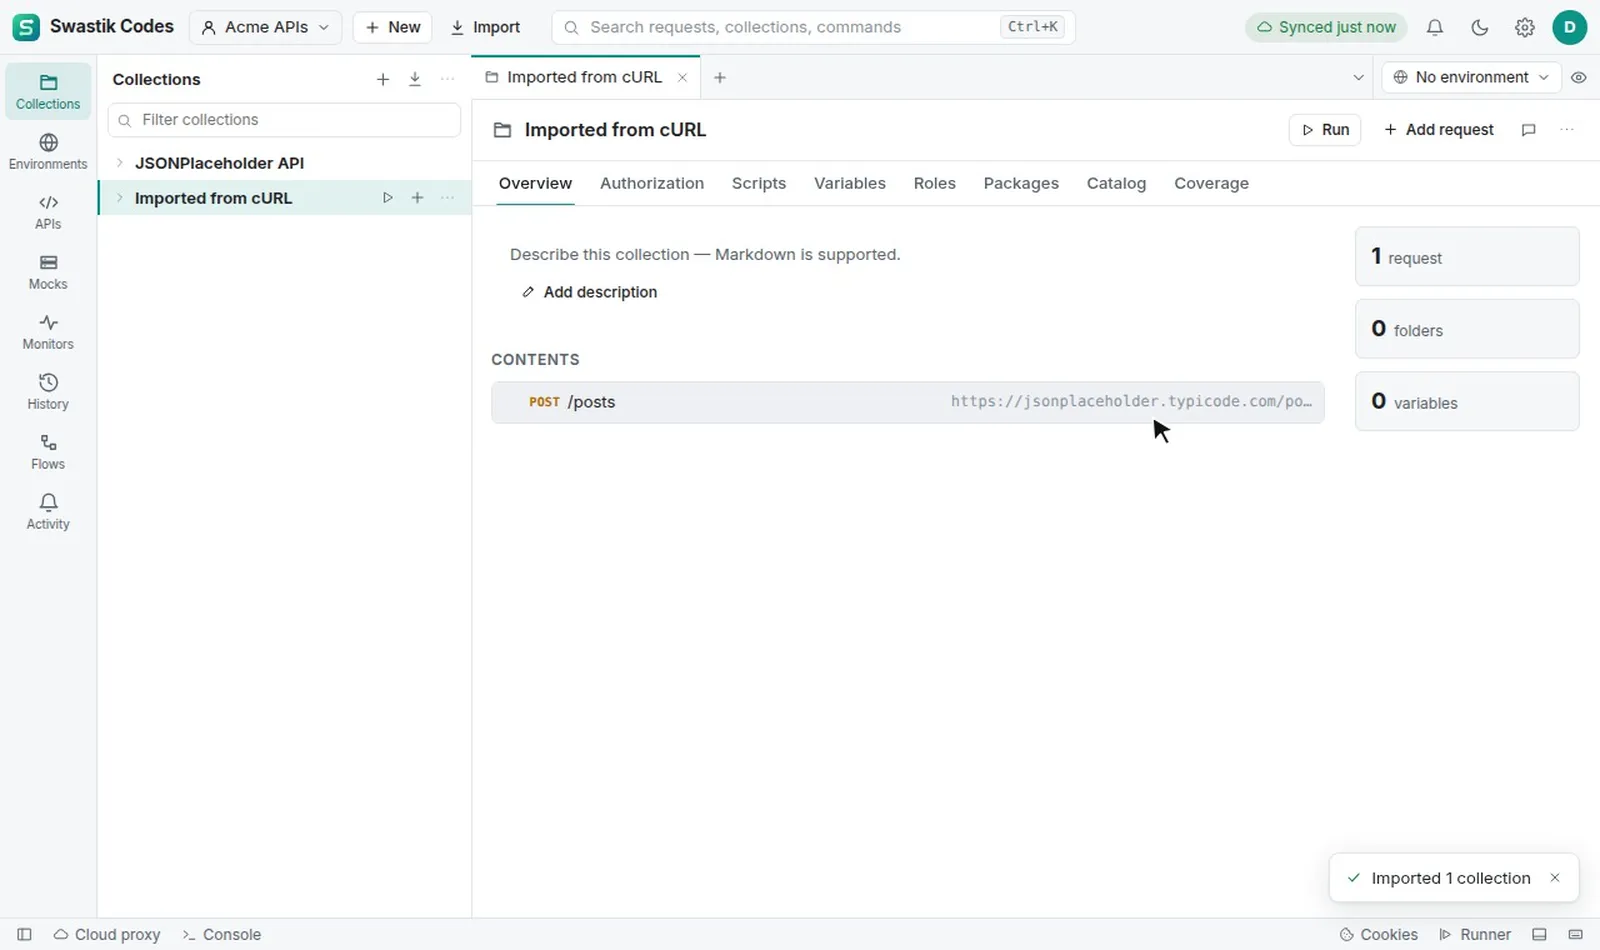Screen dimensions: 1600x950
Task: Open the Collections panel more options menu
Action: pos(447,79)
